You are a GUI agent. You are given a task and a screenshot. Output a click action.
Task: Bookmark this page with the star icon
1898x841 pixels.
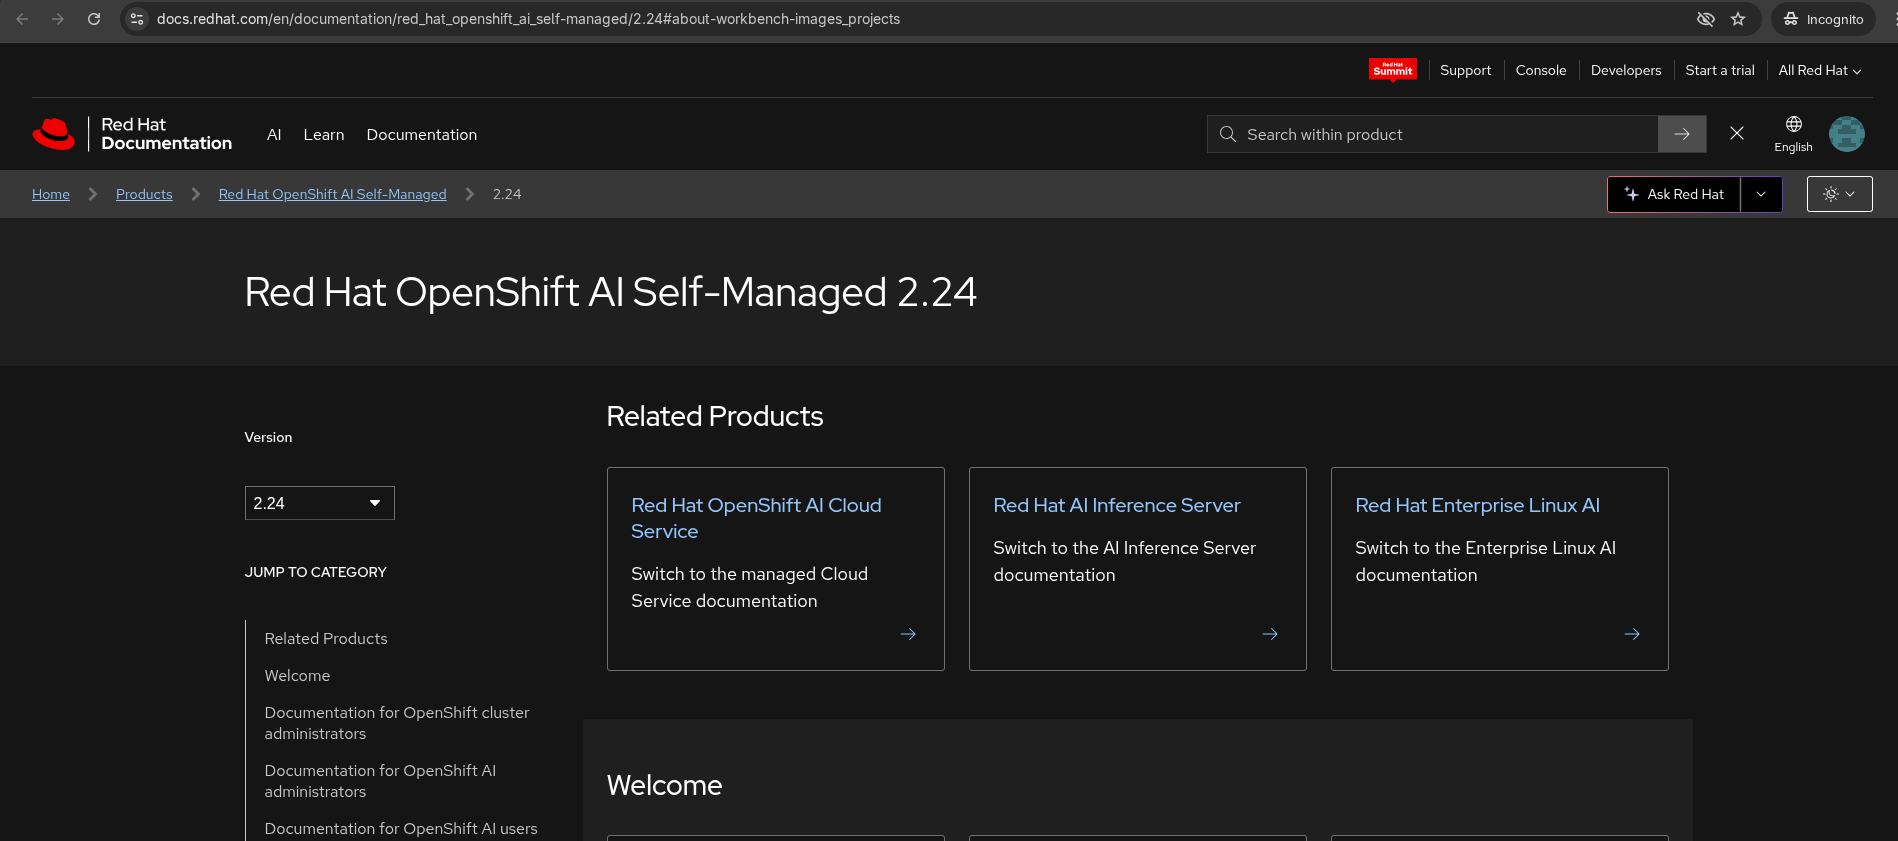1738,19
